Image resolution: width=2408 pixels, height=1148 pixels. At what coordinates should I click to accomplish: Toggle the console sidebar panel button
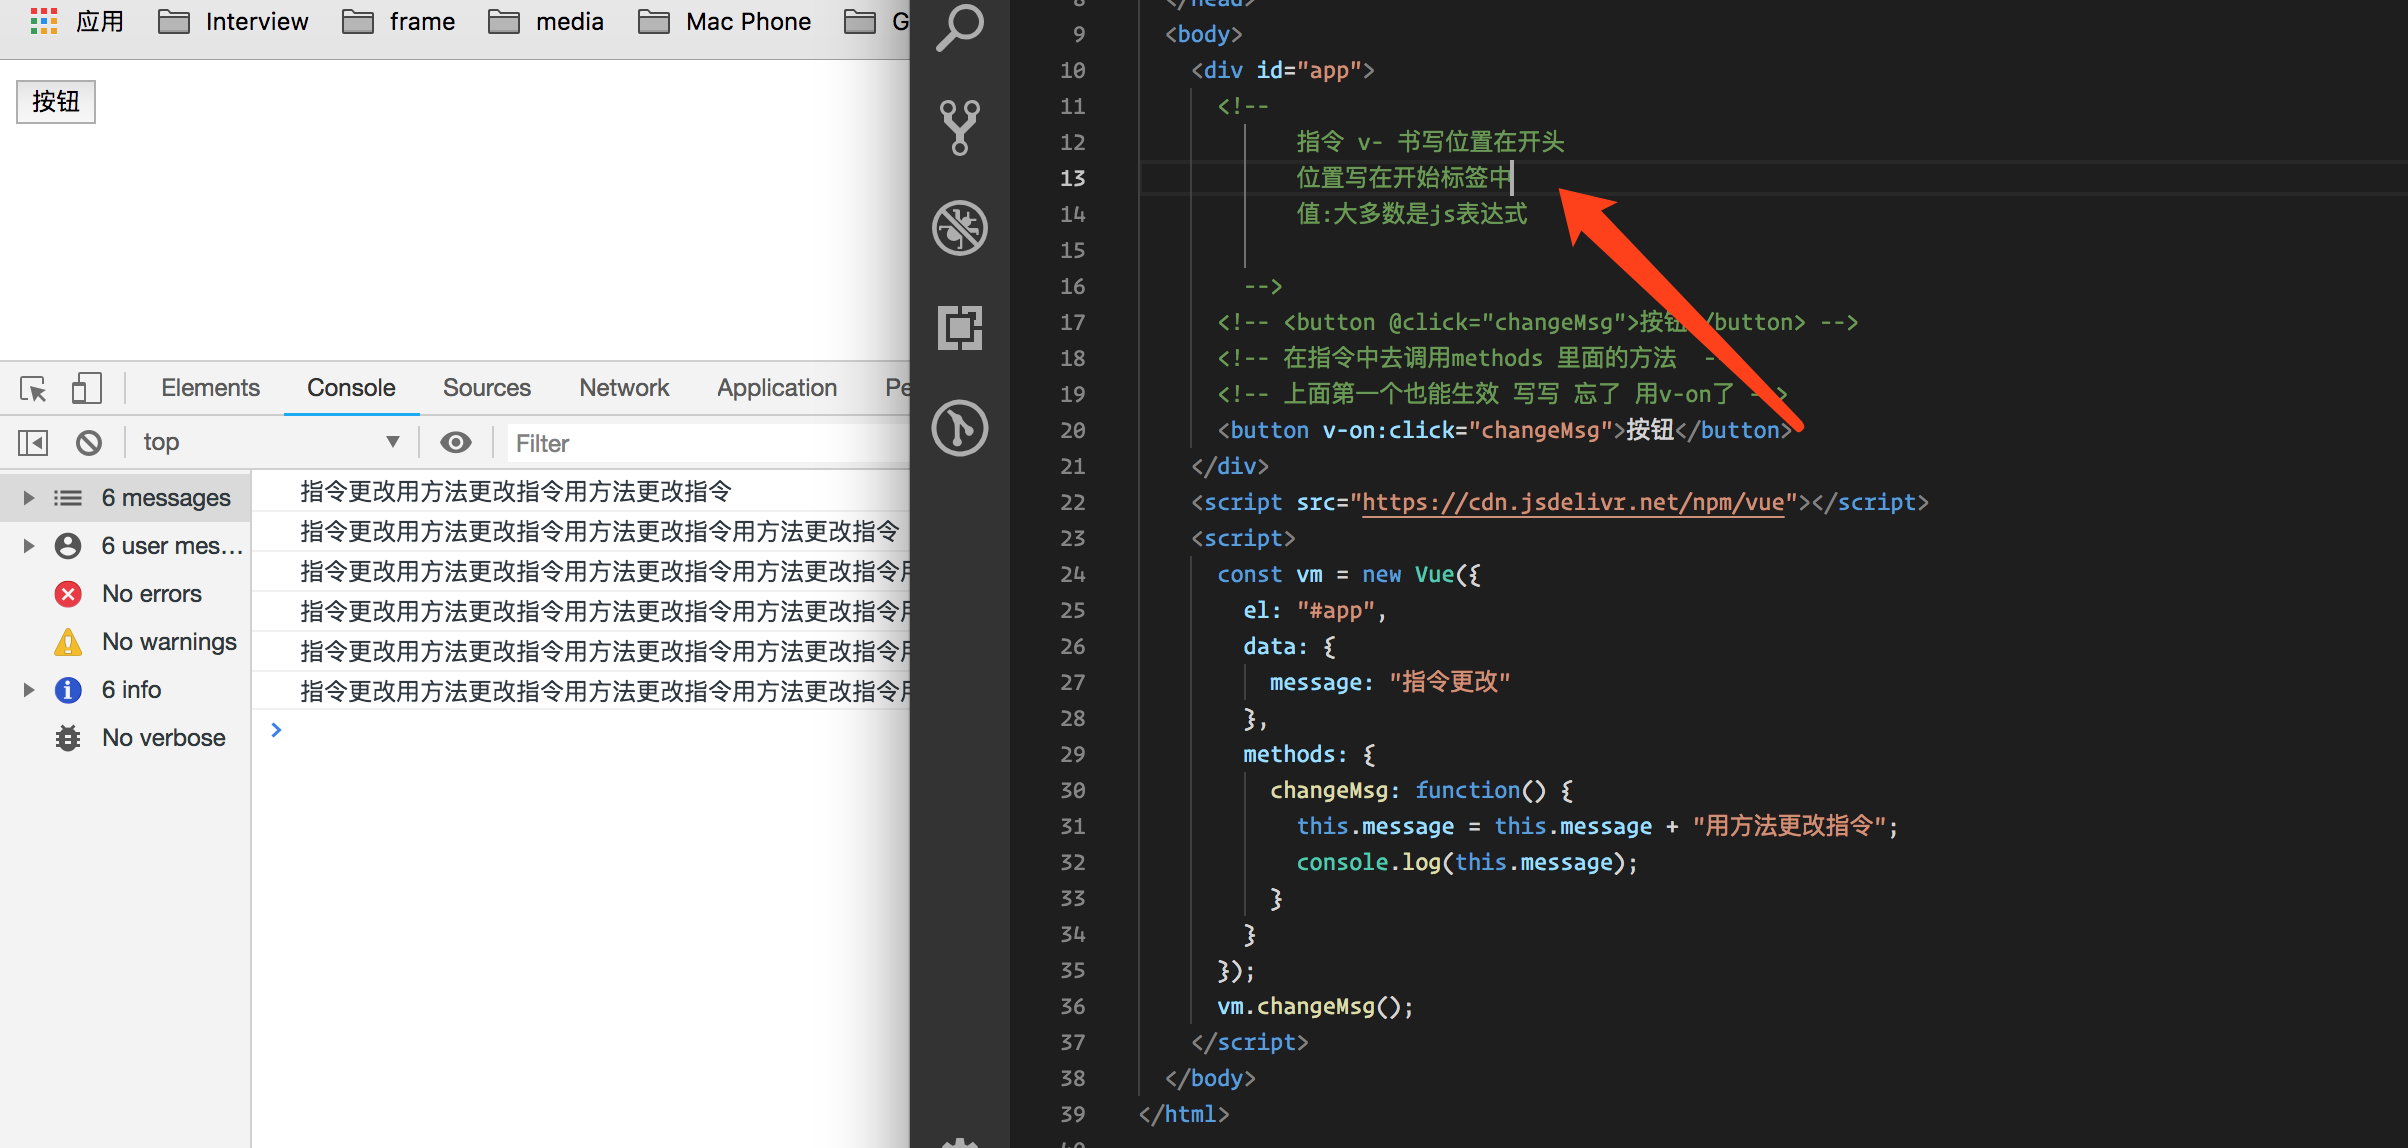(33, 442)
